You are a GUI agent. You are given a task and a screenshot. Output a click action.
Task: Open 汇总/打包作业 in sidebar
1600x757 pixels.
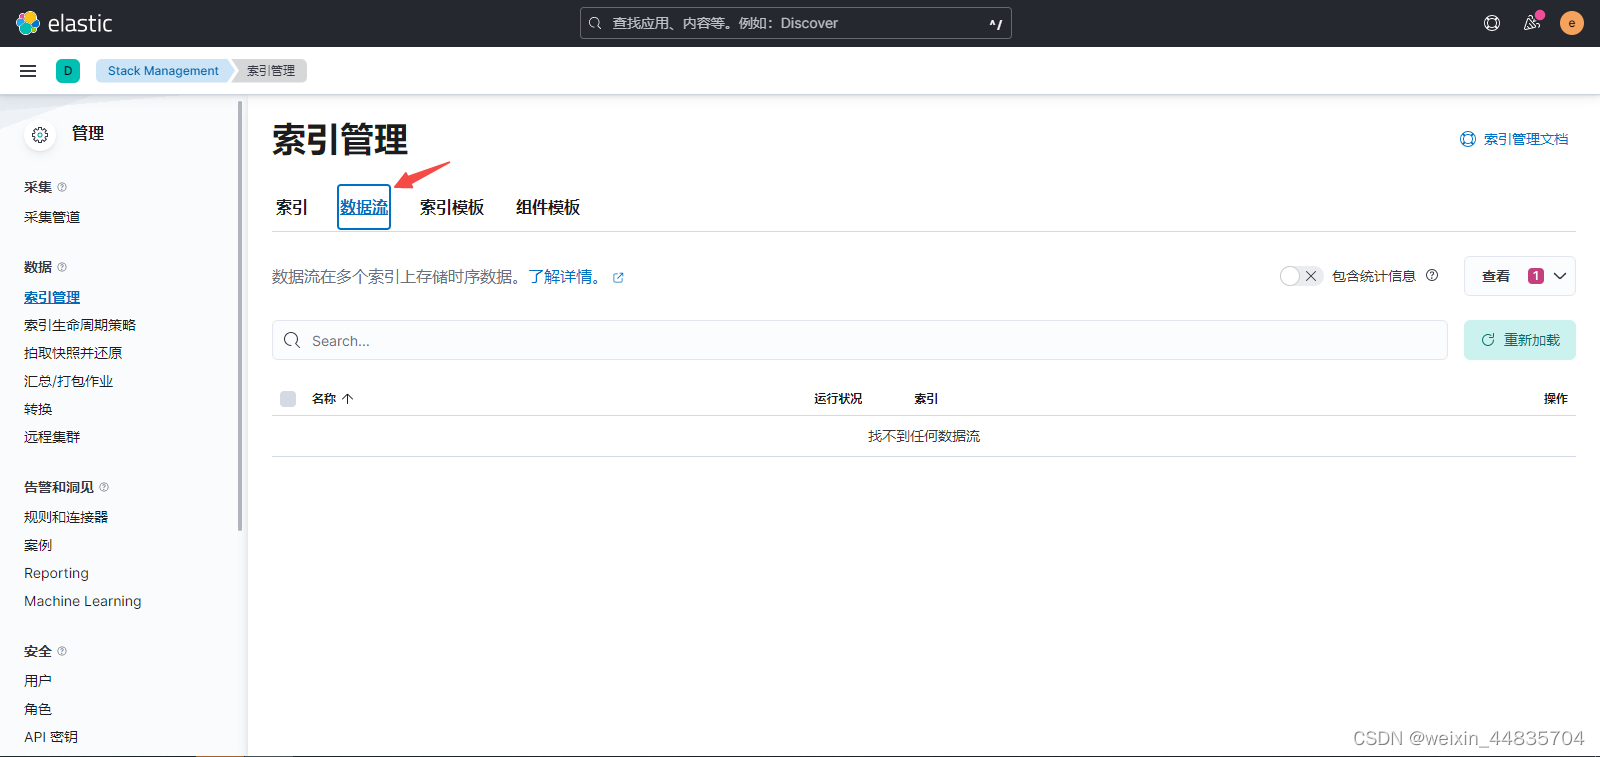click(68, 381)
